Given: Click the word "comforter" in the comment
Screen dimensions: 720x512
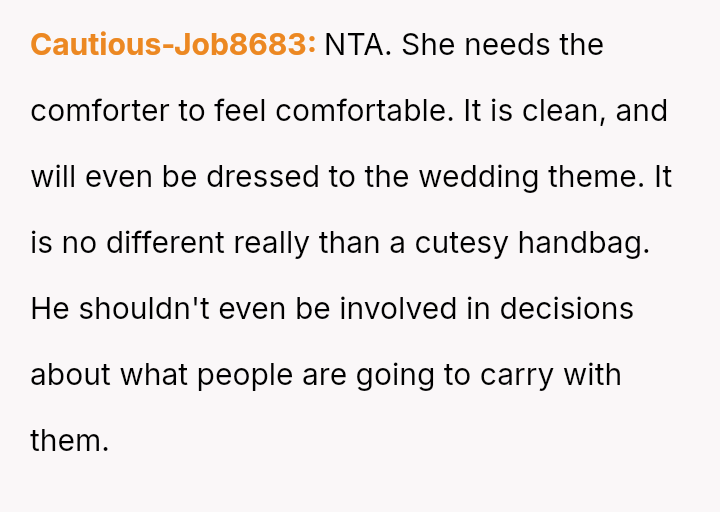Looking at the screenshot, I should point(100,111).
